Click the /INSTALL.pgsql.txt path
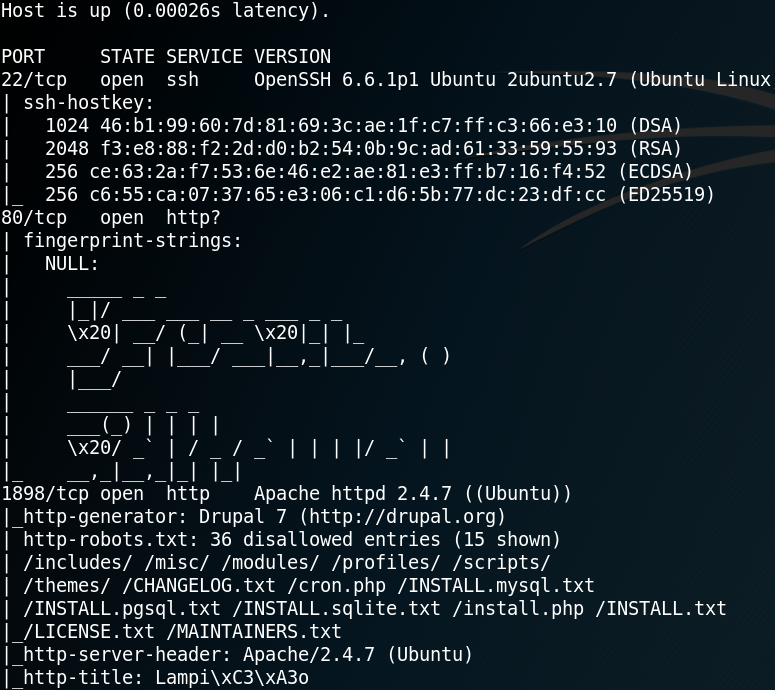This screenshot has width=775, height=690. click(x=122, y=608)
